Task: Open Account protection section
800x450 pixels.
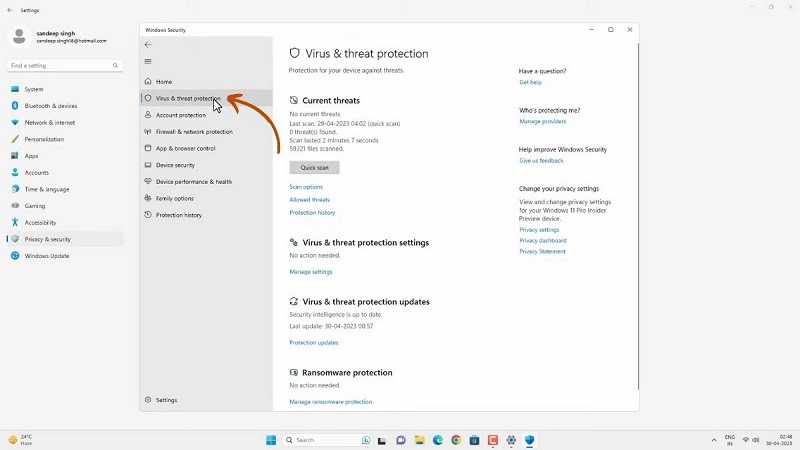Action: 207,115
